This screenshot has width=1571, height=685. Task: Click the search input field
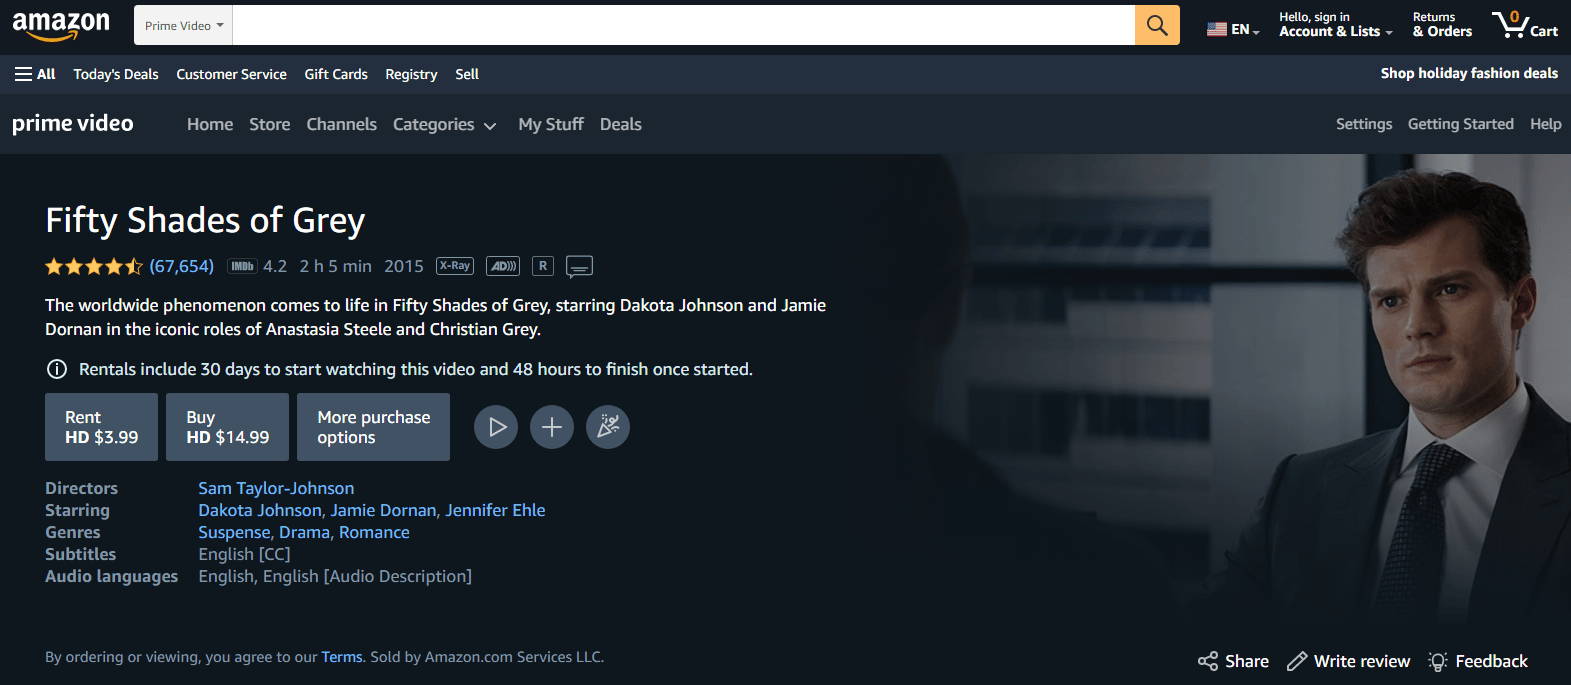click(684, 25)
